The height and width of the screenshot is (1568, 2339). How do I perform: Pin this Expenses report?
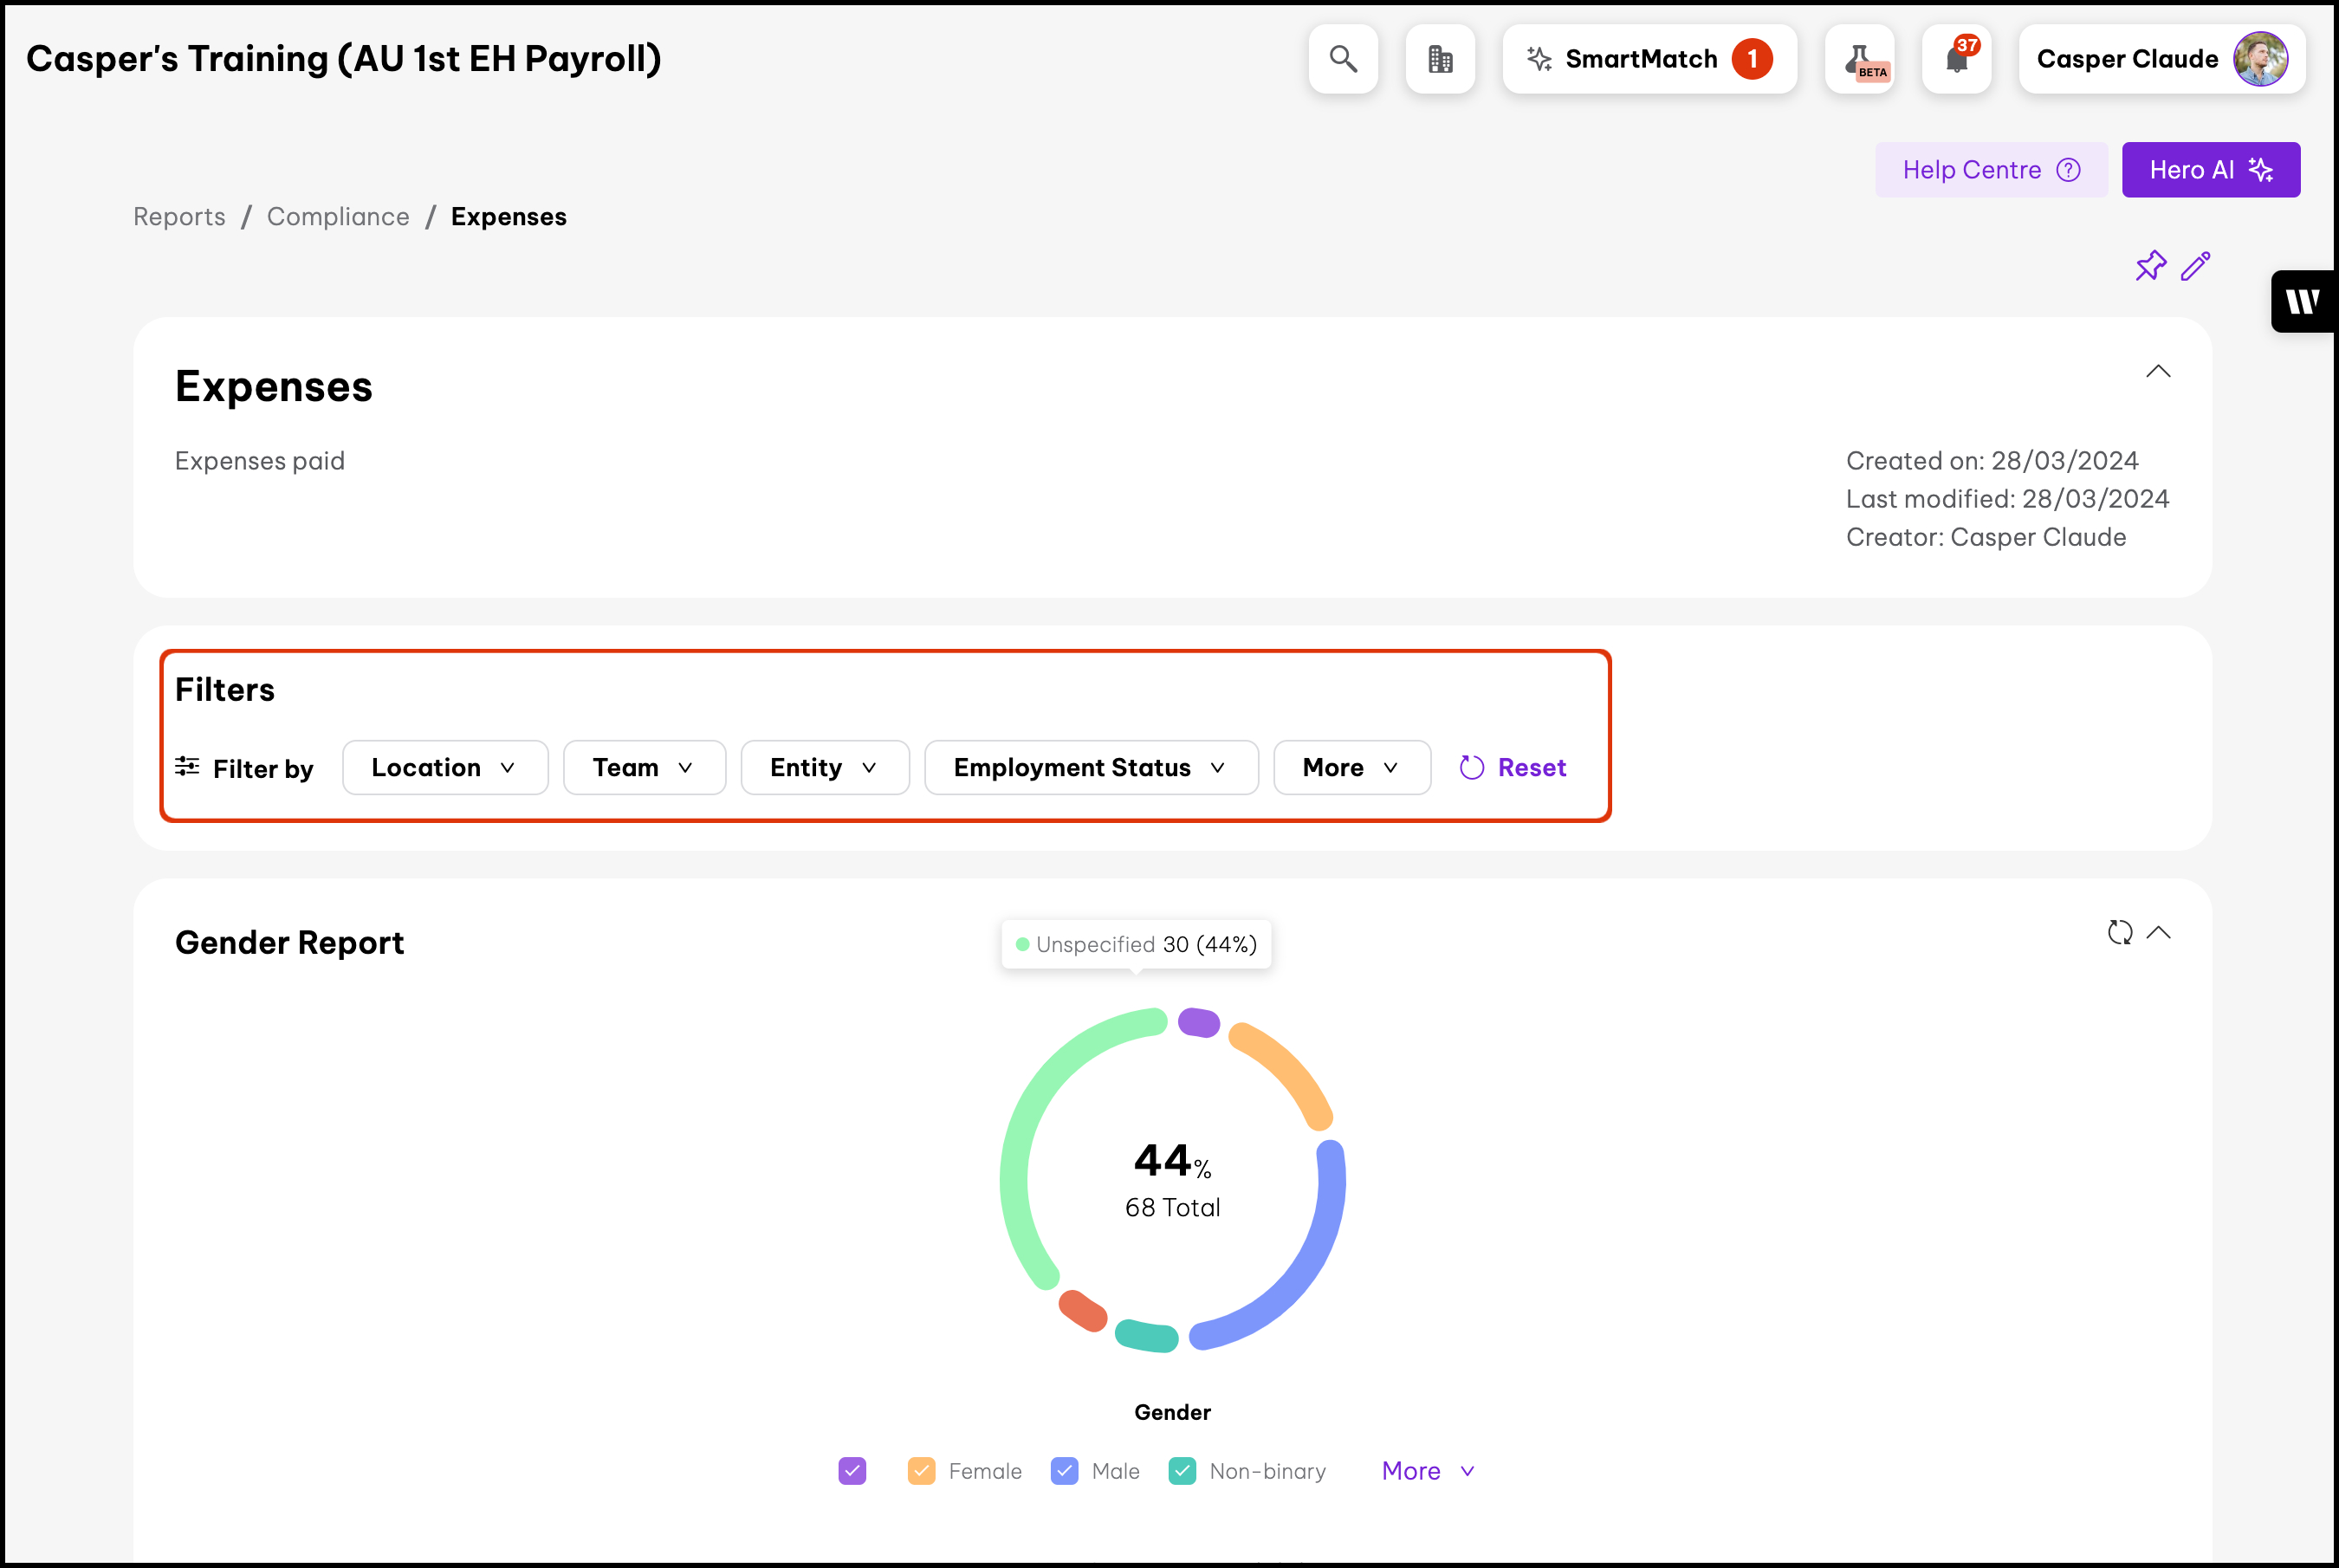click(2149, 266)
